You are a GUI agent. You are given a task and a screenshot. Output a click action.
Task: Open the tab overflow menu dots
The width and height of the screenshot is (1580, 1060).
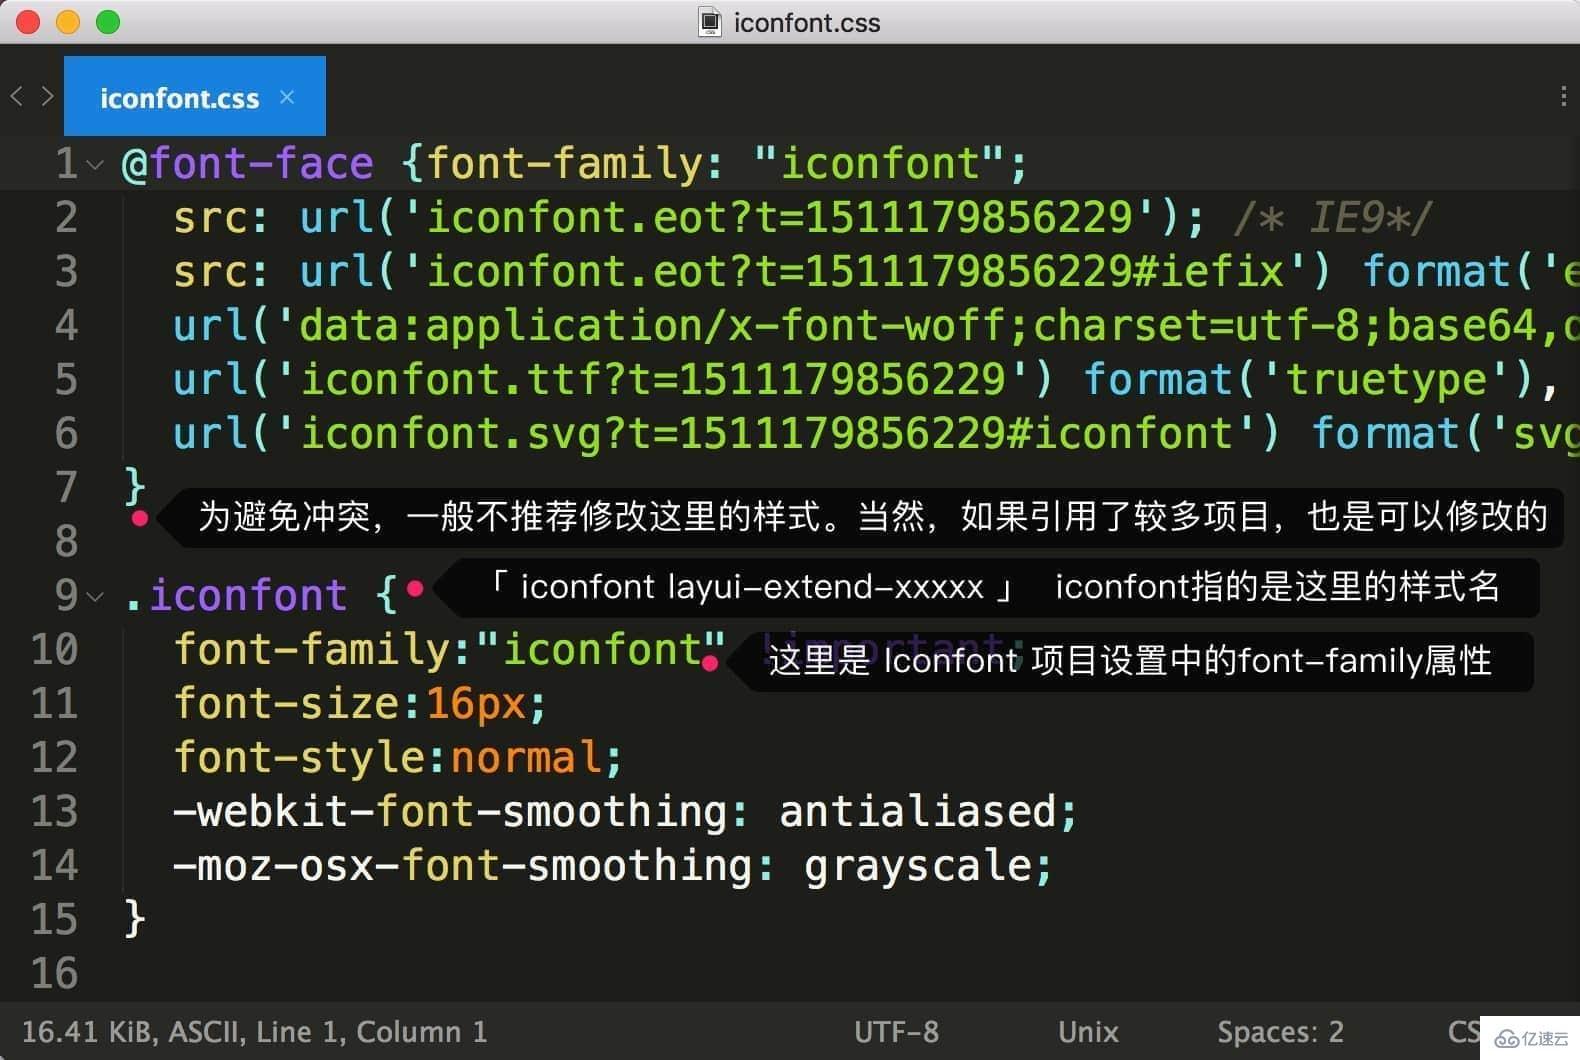tap(1563, 96)
